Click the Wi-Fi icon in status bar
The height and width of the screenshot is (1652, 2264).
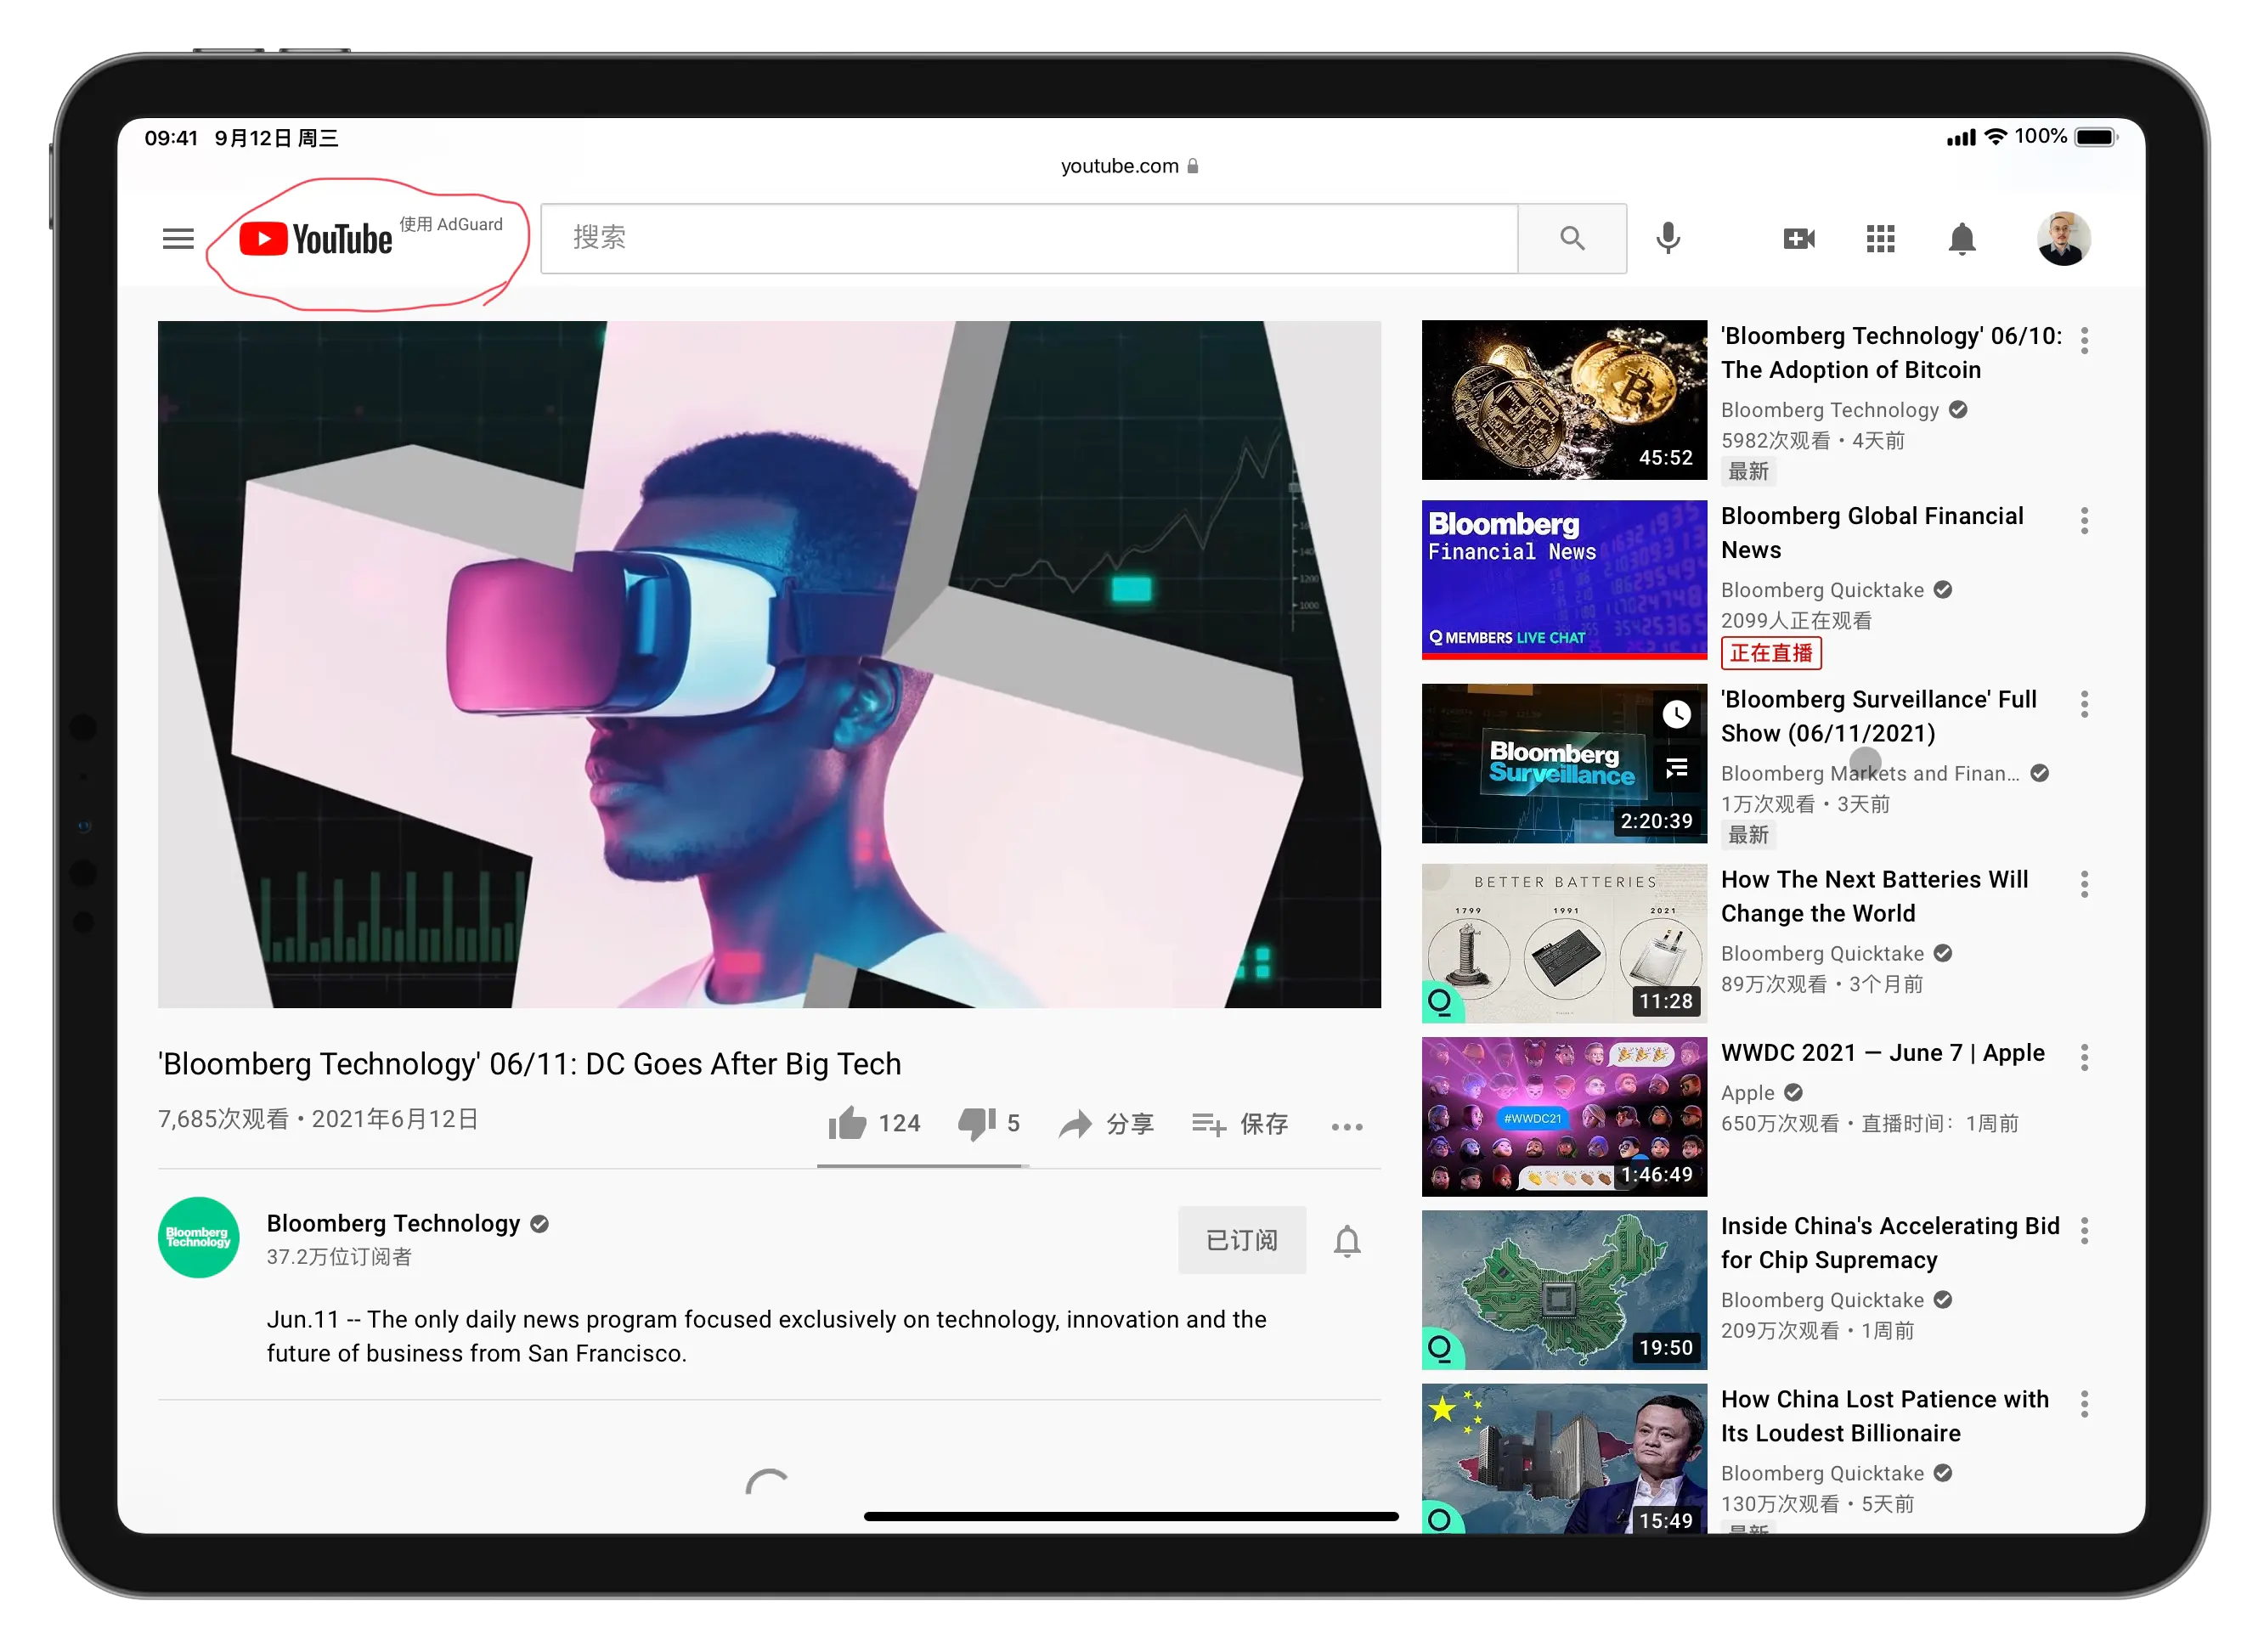pyautogui.click(x=1995, y=136)
